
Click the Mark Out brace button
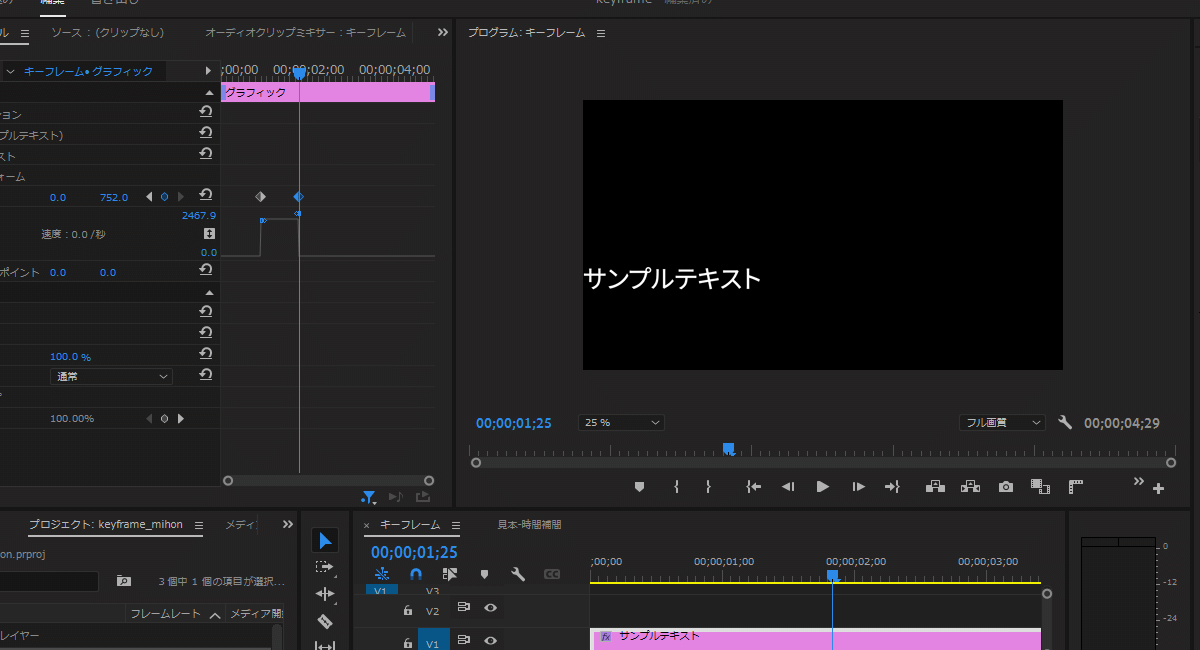708,487
